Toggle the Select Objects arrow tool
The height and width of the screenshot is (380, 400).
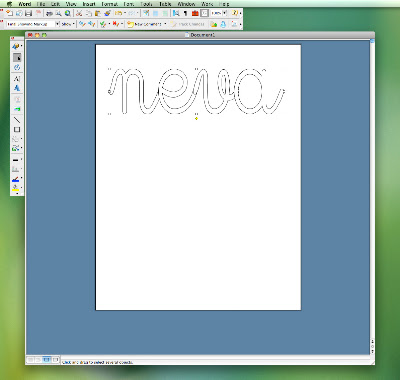(17, 57)
